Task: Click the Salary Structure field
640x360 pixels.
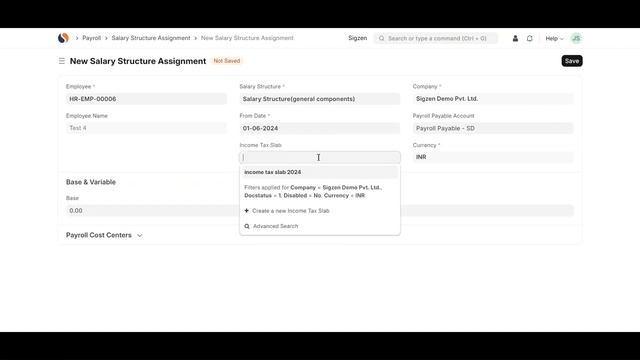Action: tap(320, 99)
